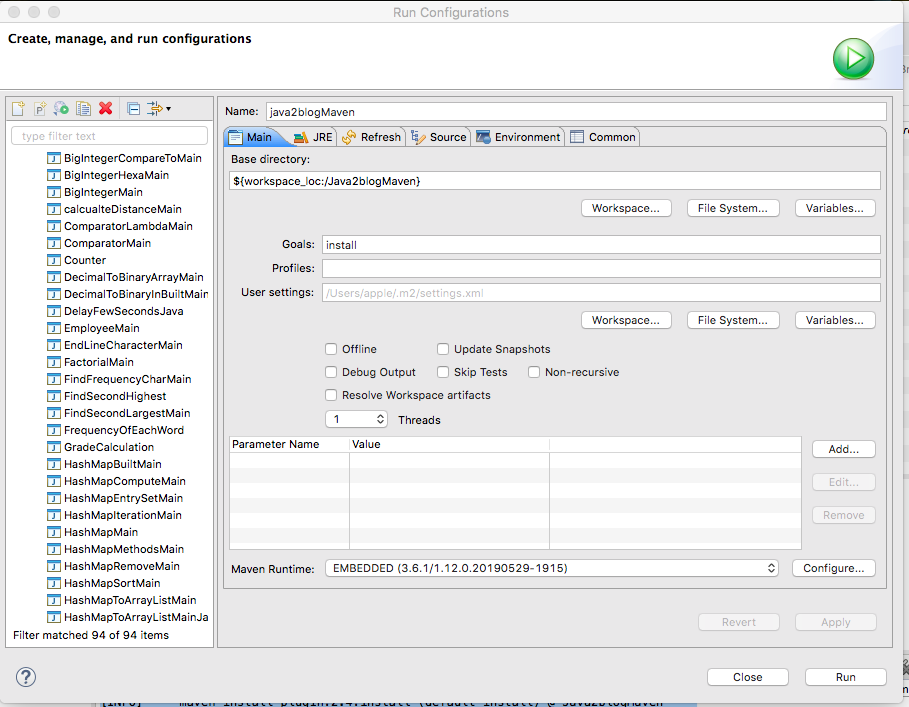Select HashMapIterationMain in the list

coord(123,515)
